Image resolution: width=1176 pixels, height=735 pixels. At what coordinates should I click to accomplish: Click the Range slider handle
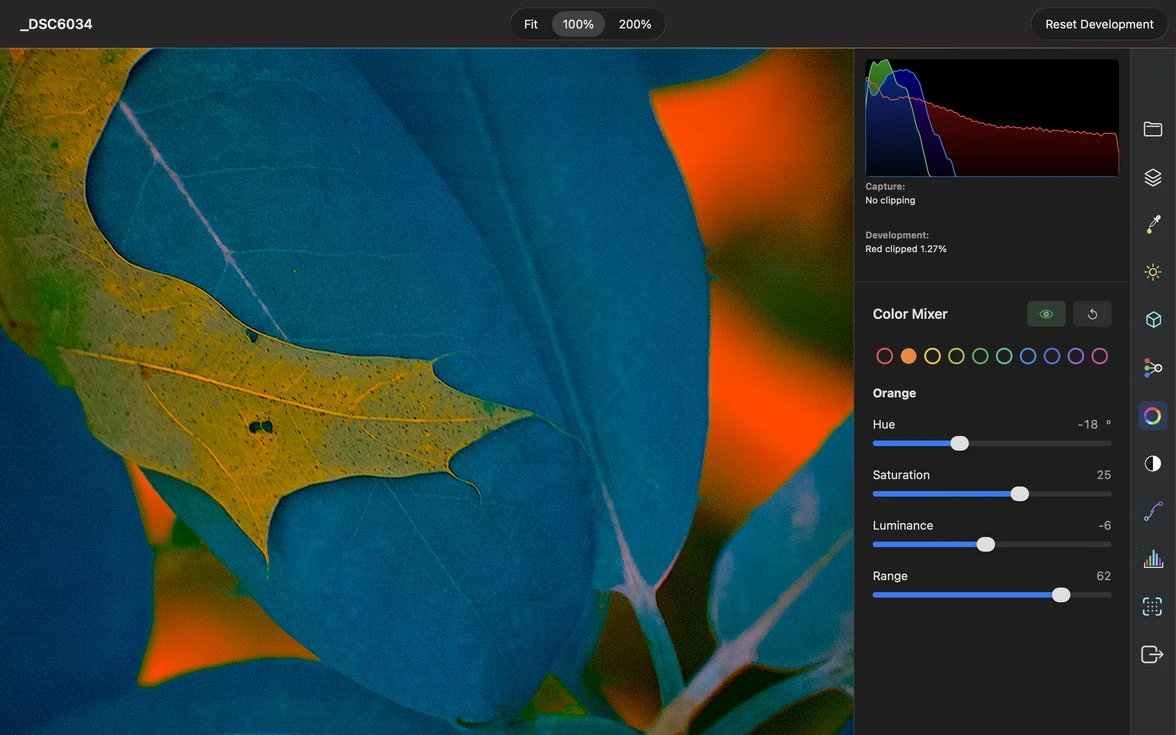point(1060,595)
